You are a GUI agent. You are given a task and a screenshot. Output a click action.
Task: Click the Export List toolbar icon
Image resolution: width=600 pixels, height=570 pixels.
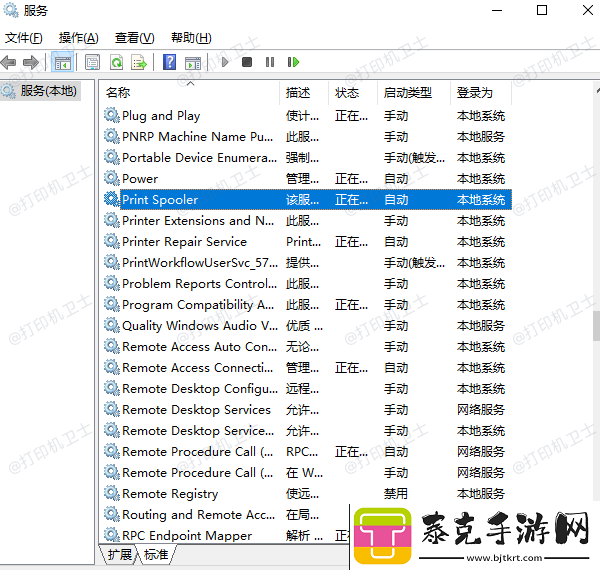tap(139, 62)
